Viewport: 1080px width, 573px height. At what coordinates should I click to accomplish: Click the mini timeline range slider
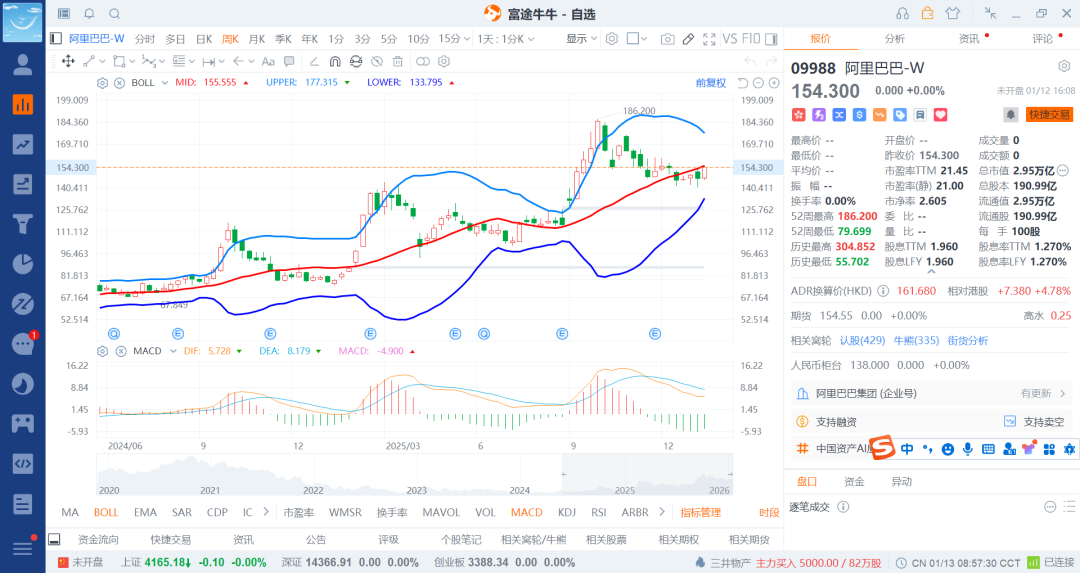pos(647,474)
